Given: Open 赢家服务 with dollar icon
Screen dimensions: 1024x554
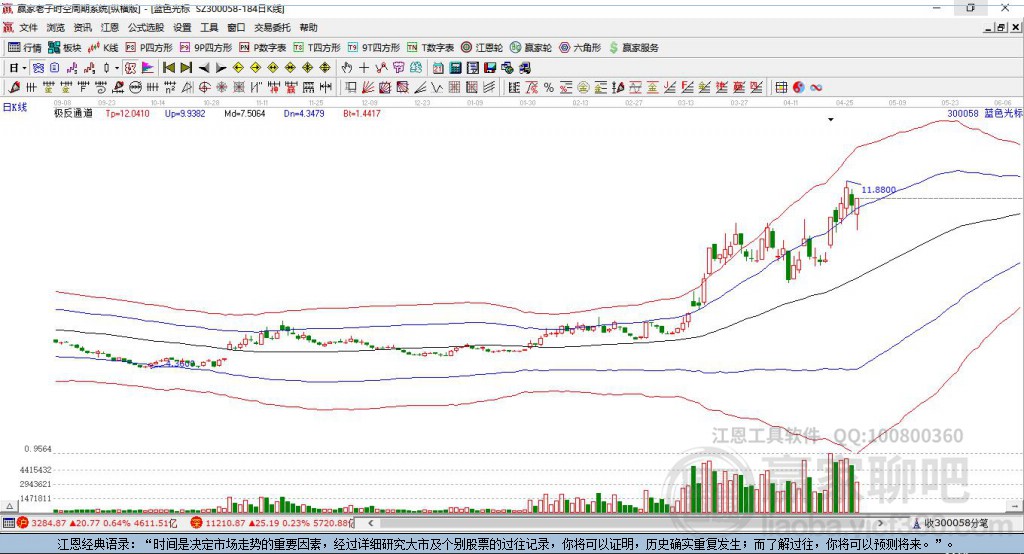Looking at the screenshot, I should click(633, 48).
